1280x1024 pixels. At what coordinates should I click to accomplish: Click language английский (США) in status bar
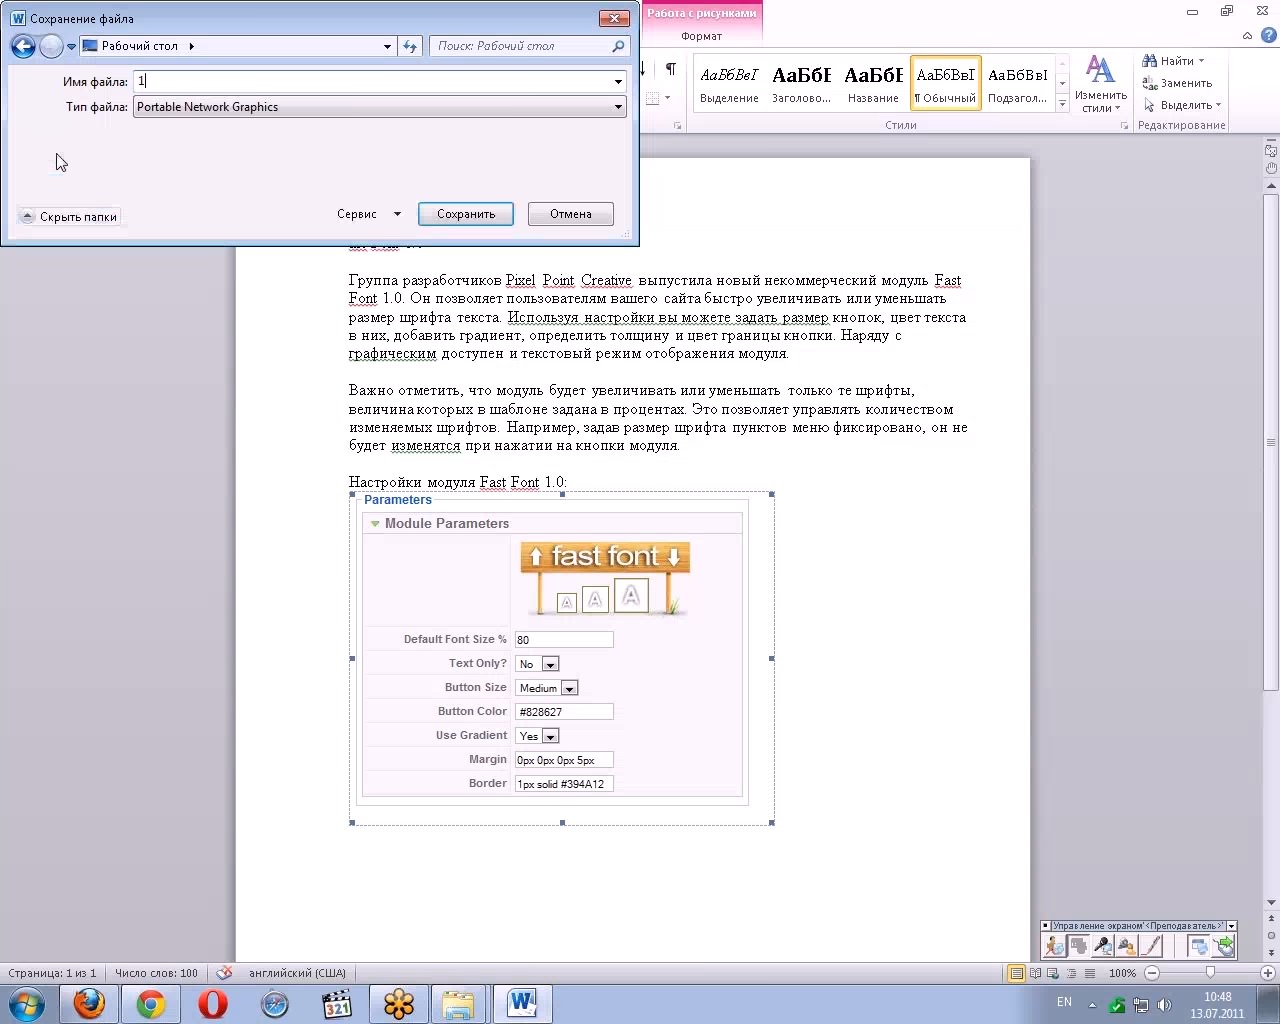pyautogui.click(x=297, y=973)
